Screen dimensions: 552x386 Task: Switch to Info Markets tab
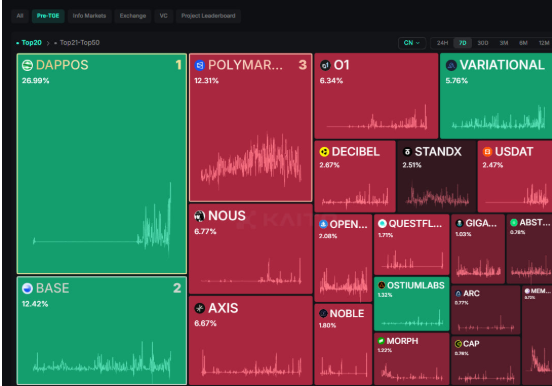[x=89, y=16]
